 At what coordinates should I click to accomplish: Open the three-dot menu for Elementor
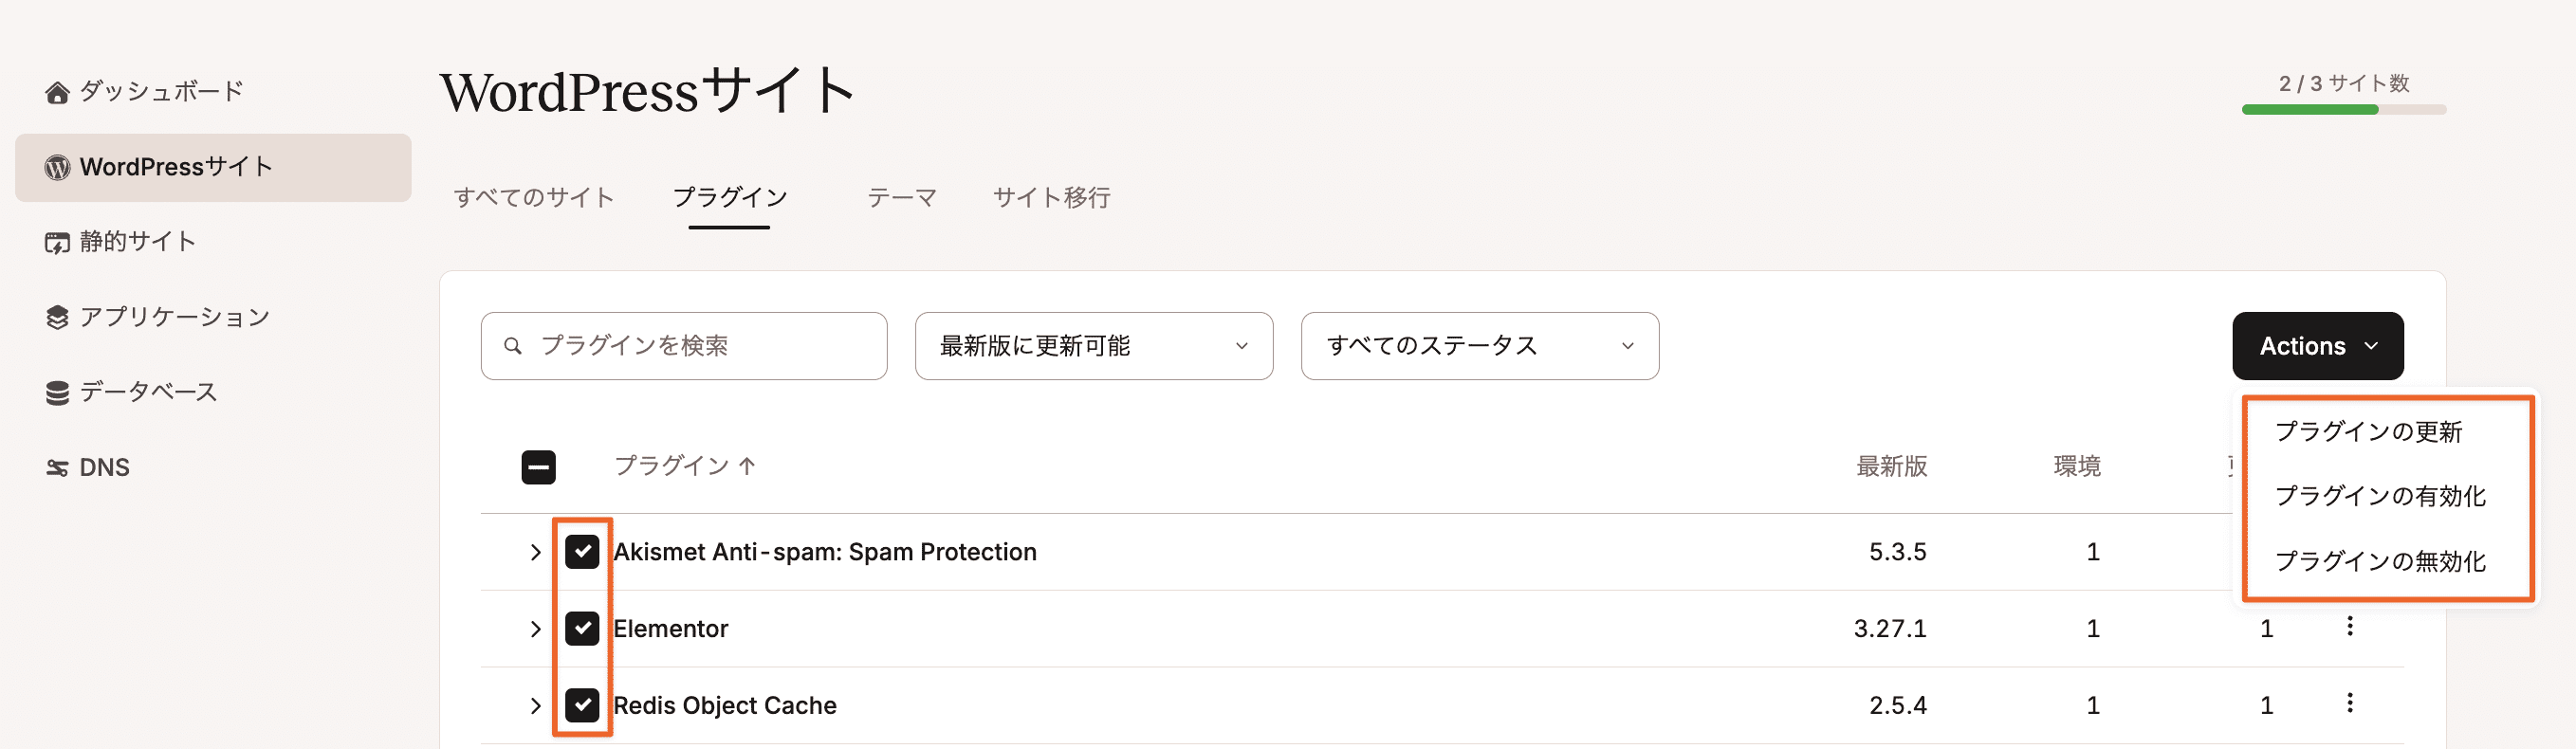click(2349, 626)
